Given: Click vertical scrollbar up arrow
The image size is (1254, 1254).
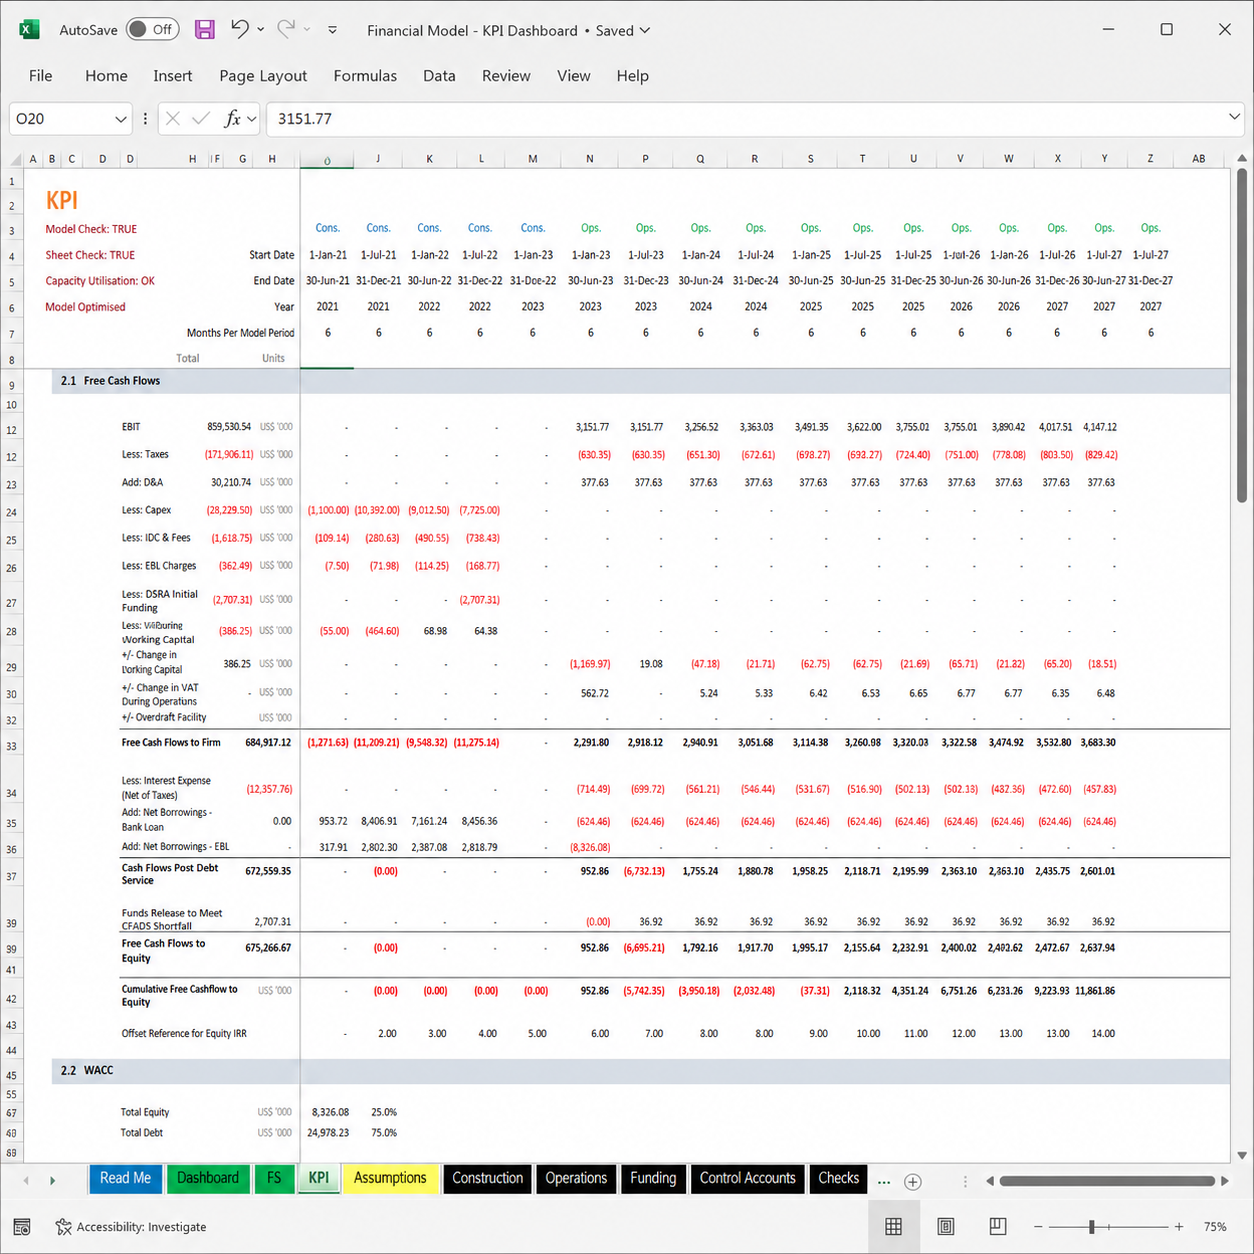Looking at the screenshot, I should [1242, 159].
